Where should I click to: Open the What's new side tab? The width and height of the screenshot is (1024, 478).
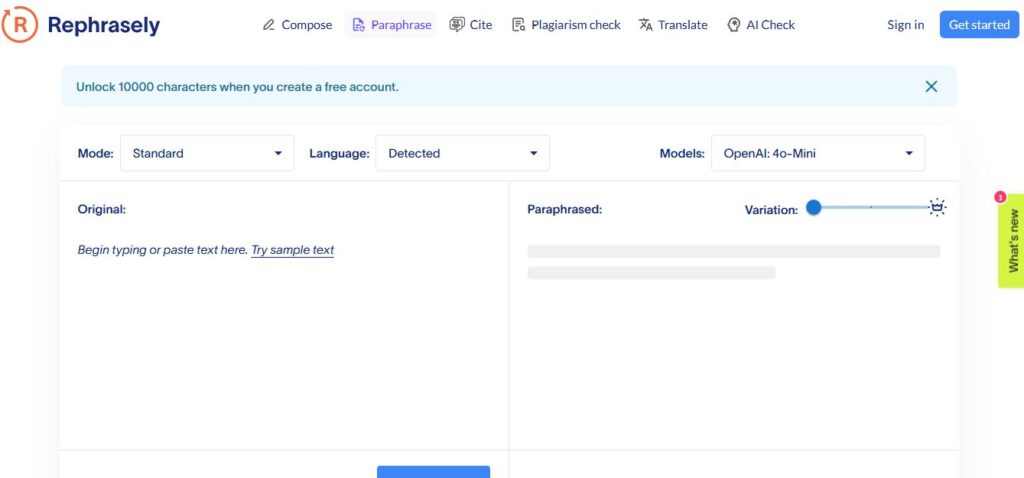(1011, 240)
